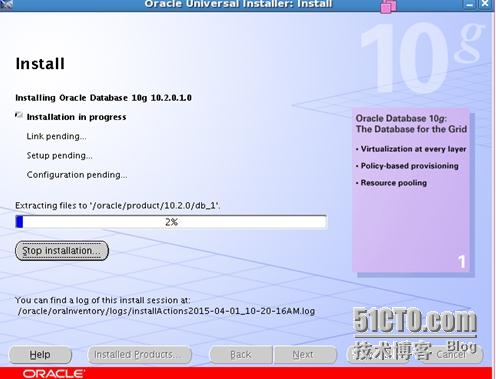Click the installation progress bar at 2%

171,222
